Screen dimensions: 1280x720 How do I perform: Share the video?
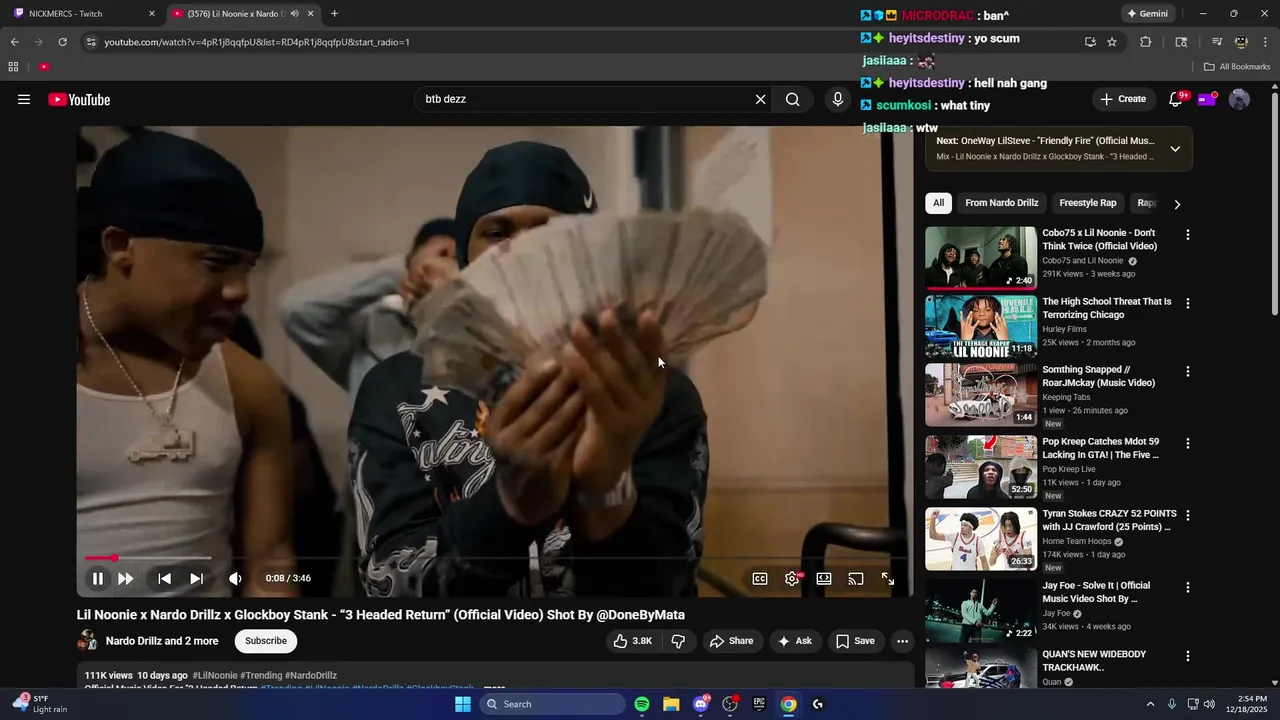pyautogui.click(x=731, y=641)
